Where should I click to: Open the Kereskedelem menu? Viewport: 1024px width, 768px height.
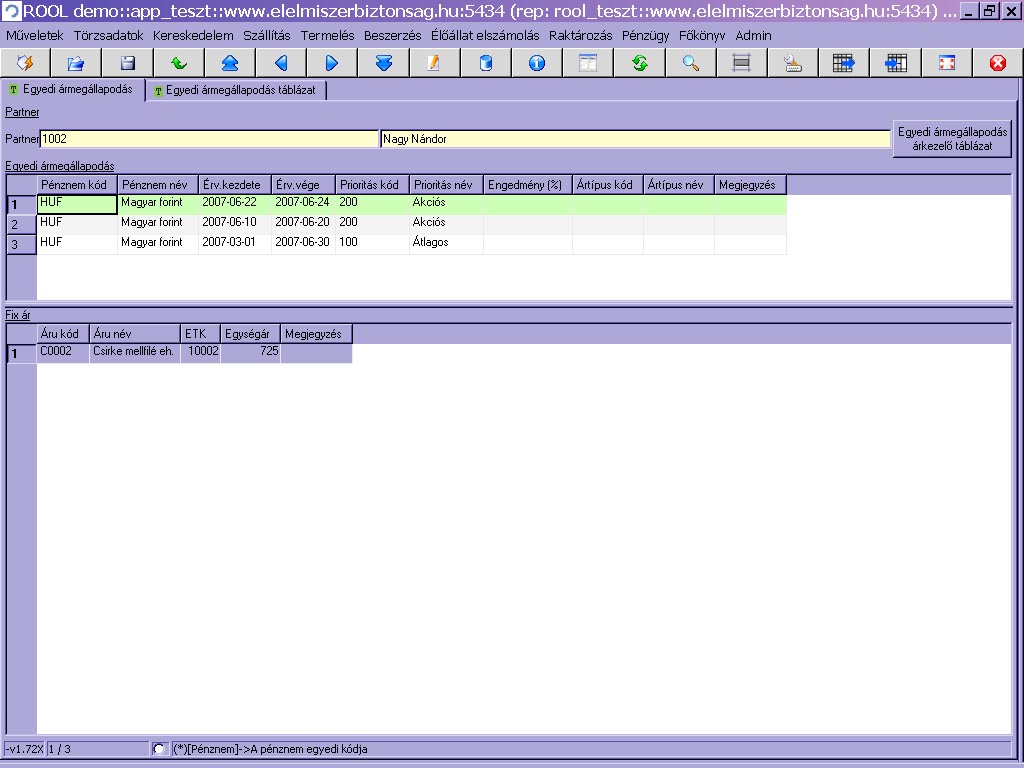click(x=193, y=35)
